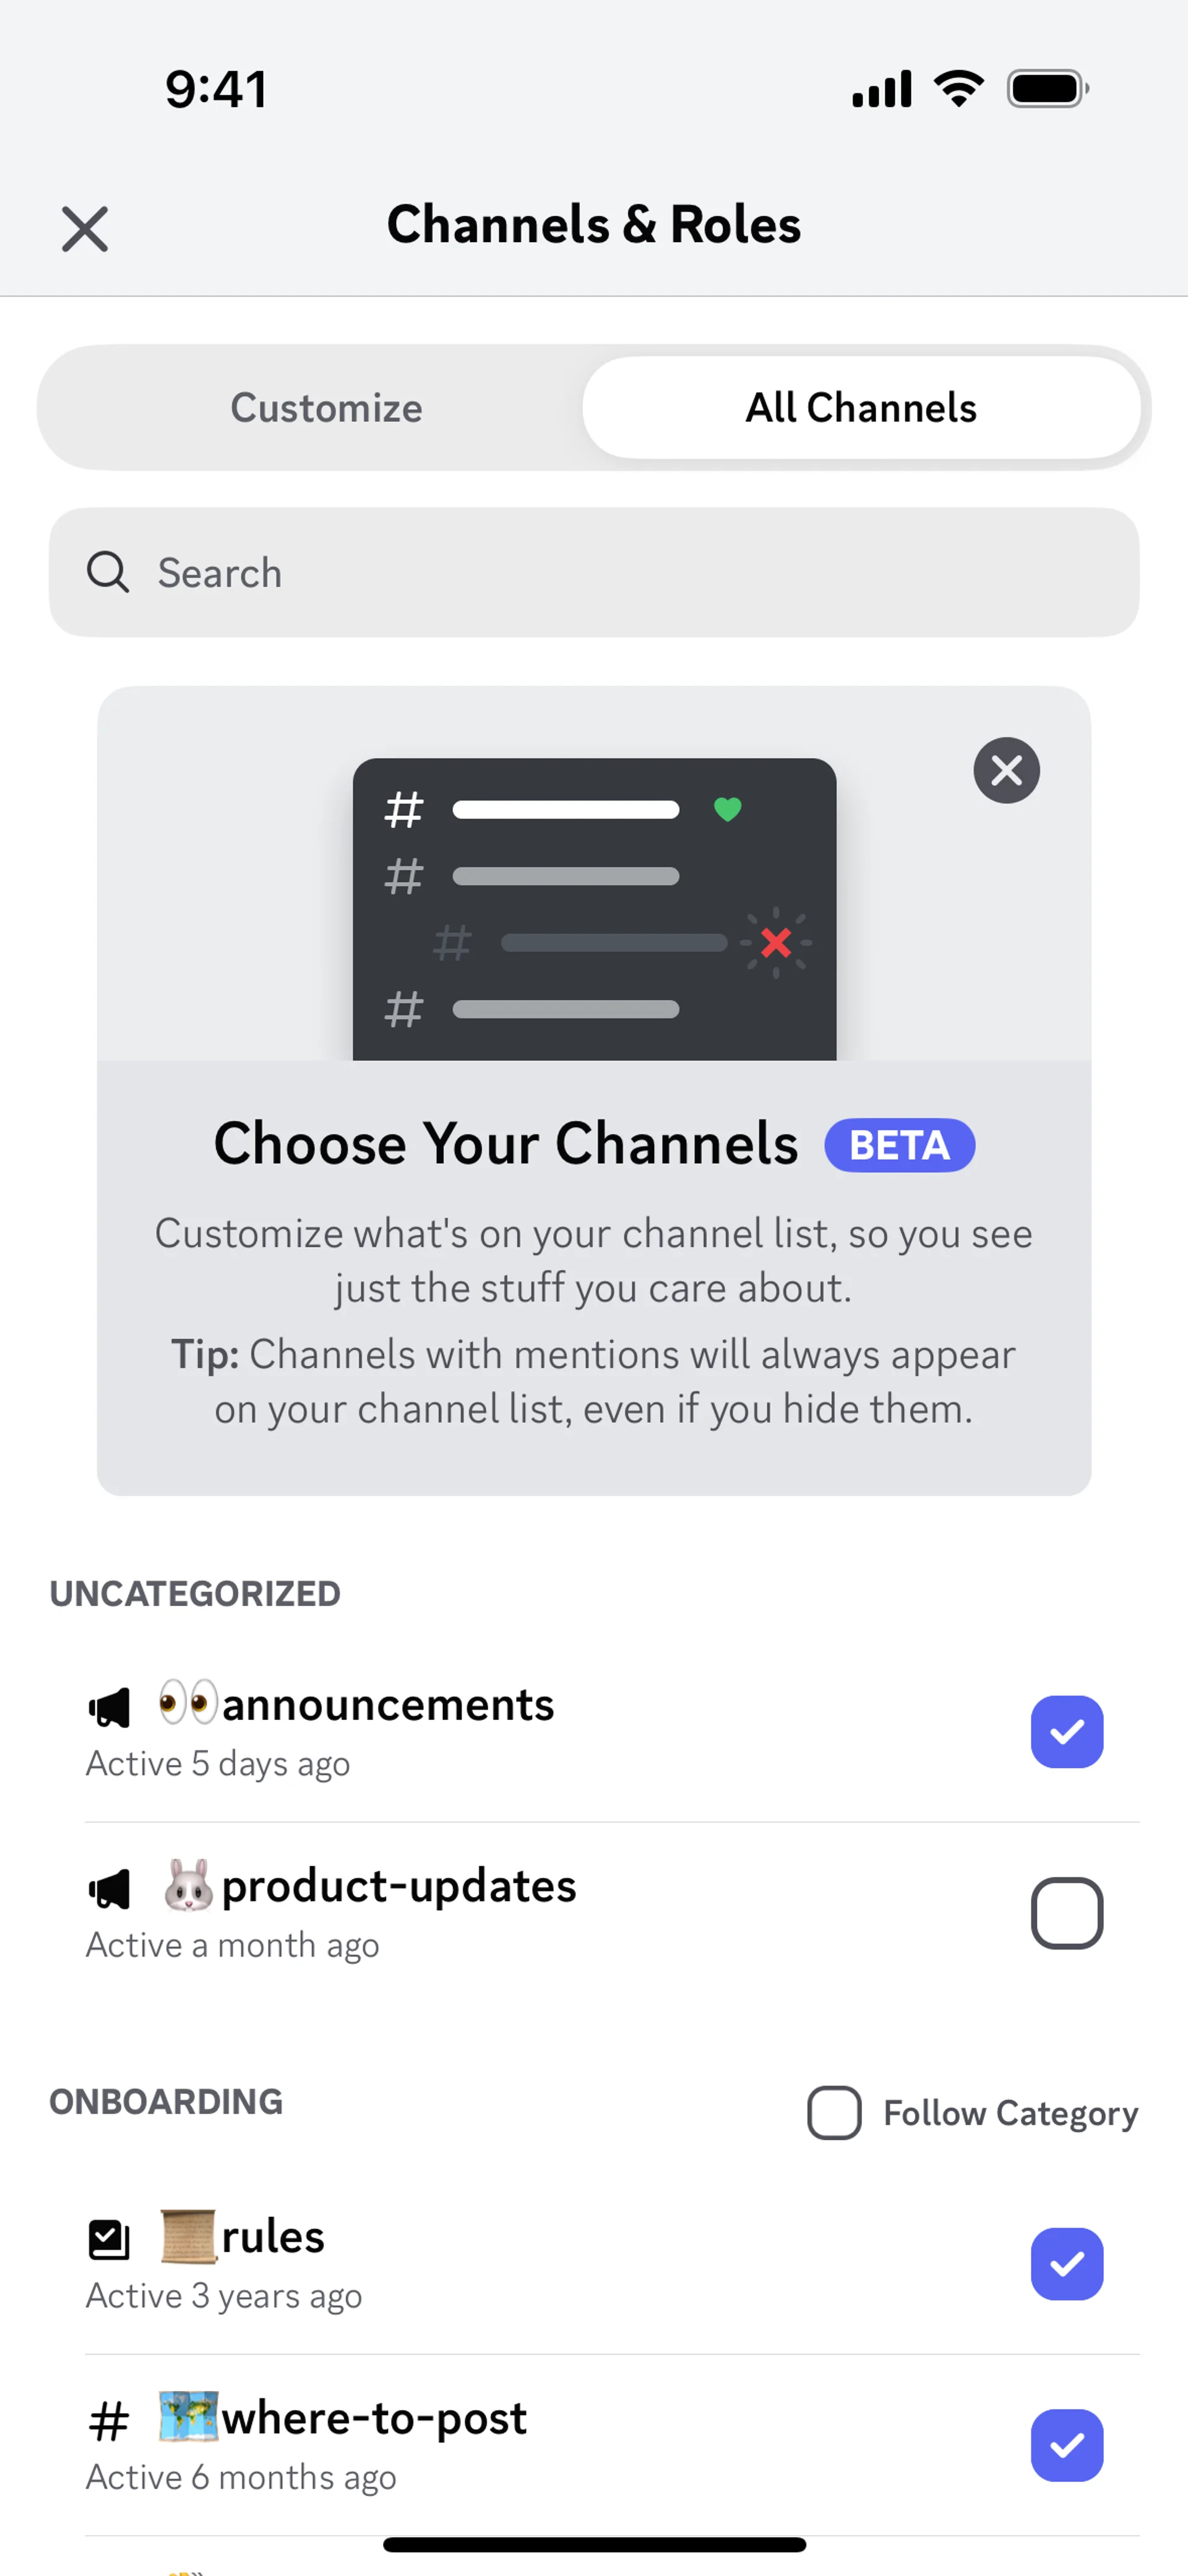The width and height of the screenshot is (1188, 2576).
Task: Check the product-updates channel checkbox
Action: [1066, 1913]
